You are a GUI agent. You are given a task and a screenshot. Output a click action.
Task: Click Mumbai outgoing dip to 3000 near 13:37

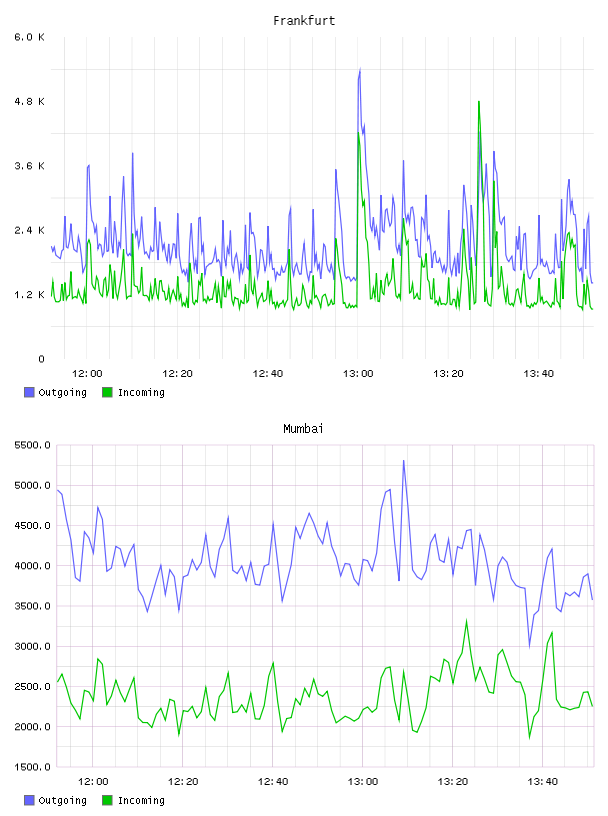pos(529,645)
